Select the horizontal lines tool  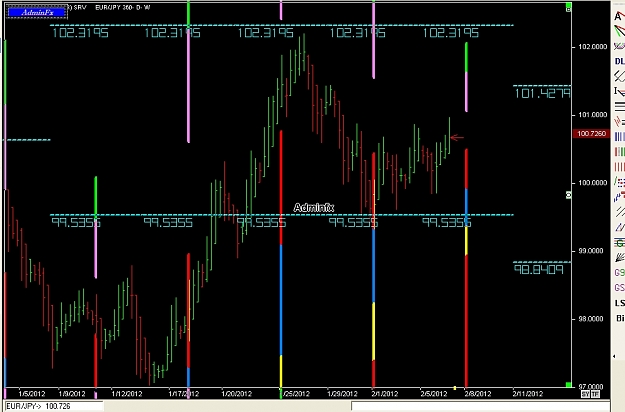point(619,106)
